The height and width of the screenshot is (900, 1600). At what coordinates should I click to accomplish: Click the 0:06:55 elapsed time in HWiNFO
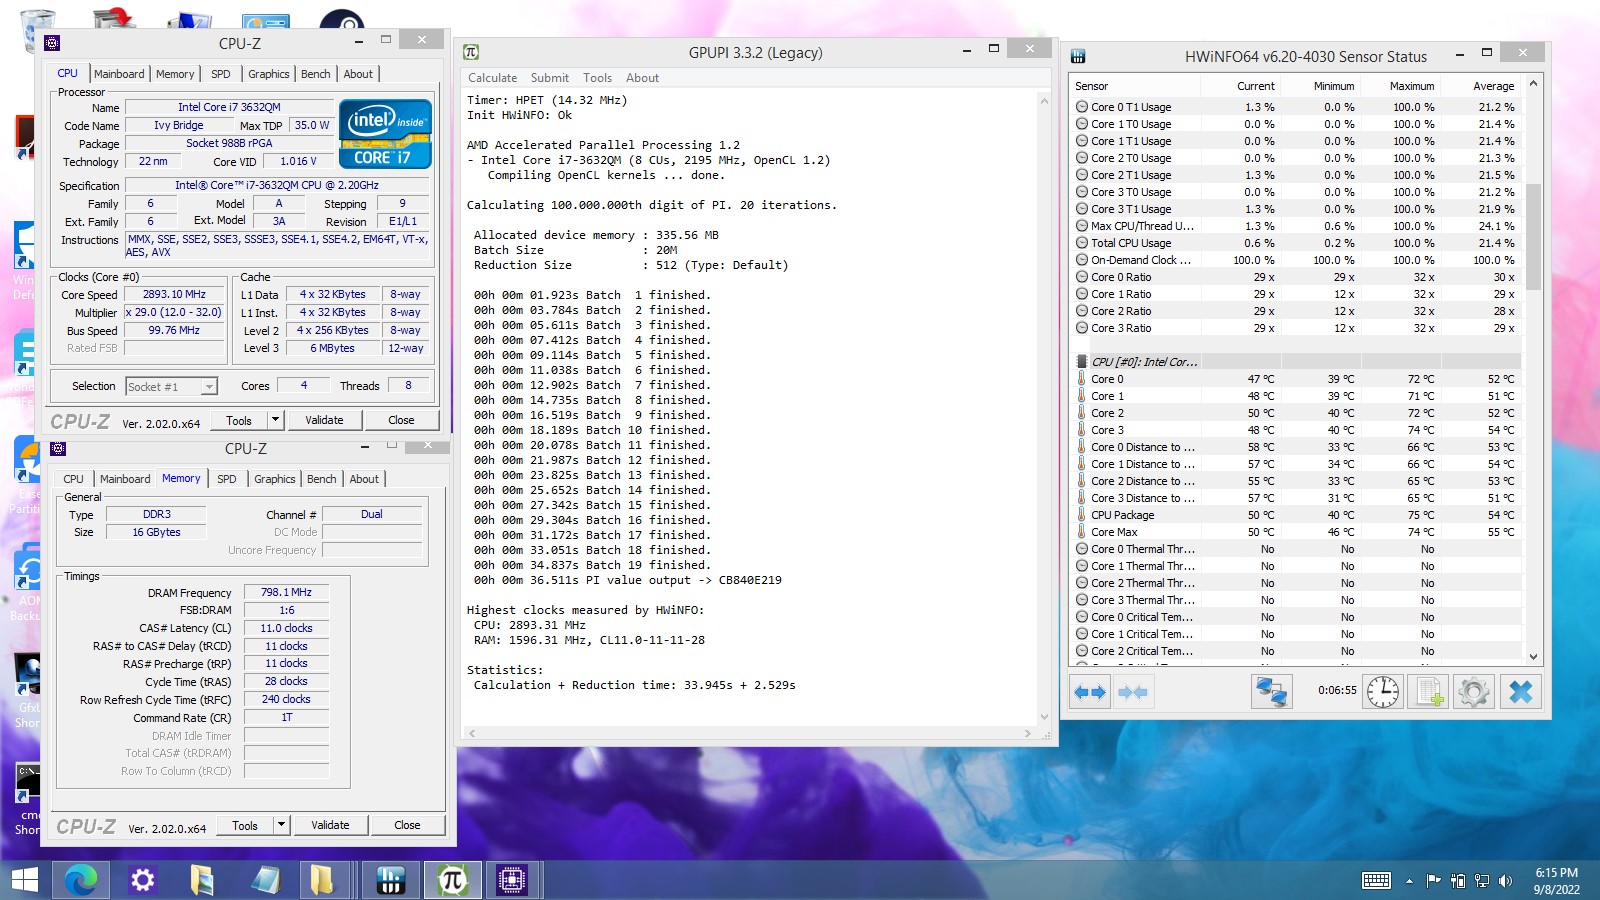pos(1337,691)
